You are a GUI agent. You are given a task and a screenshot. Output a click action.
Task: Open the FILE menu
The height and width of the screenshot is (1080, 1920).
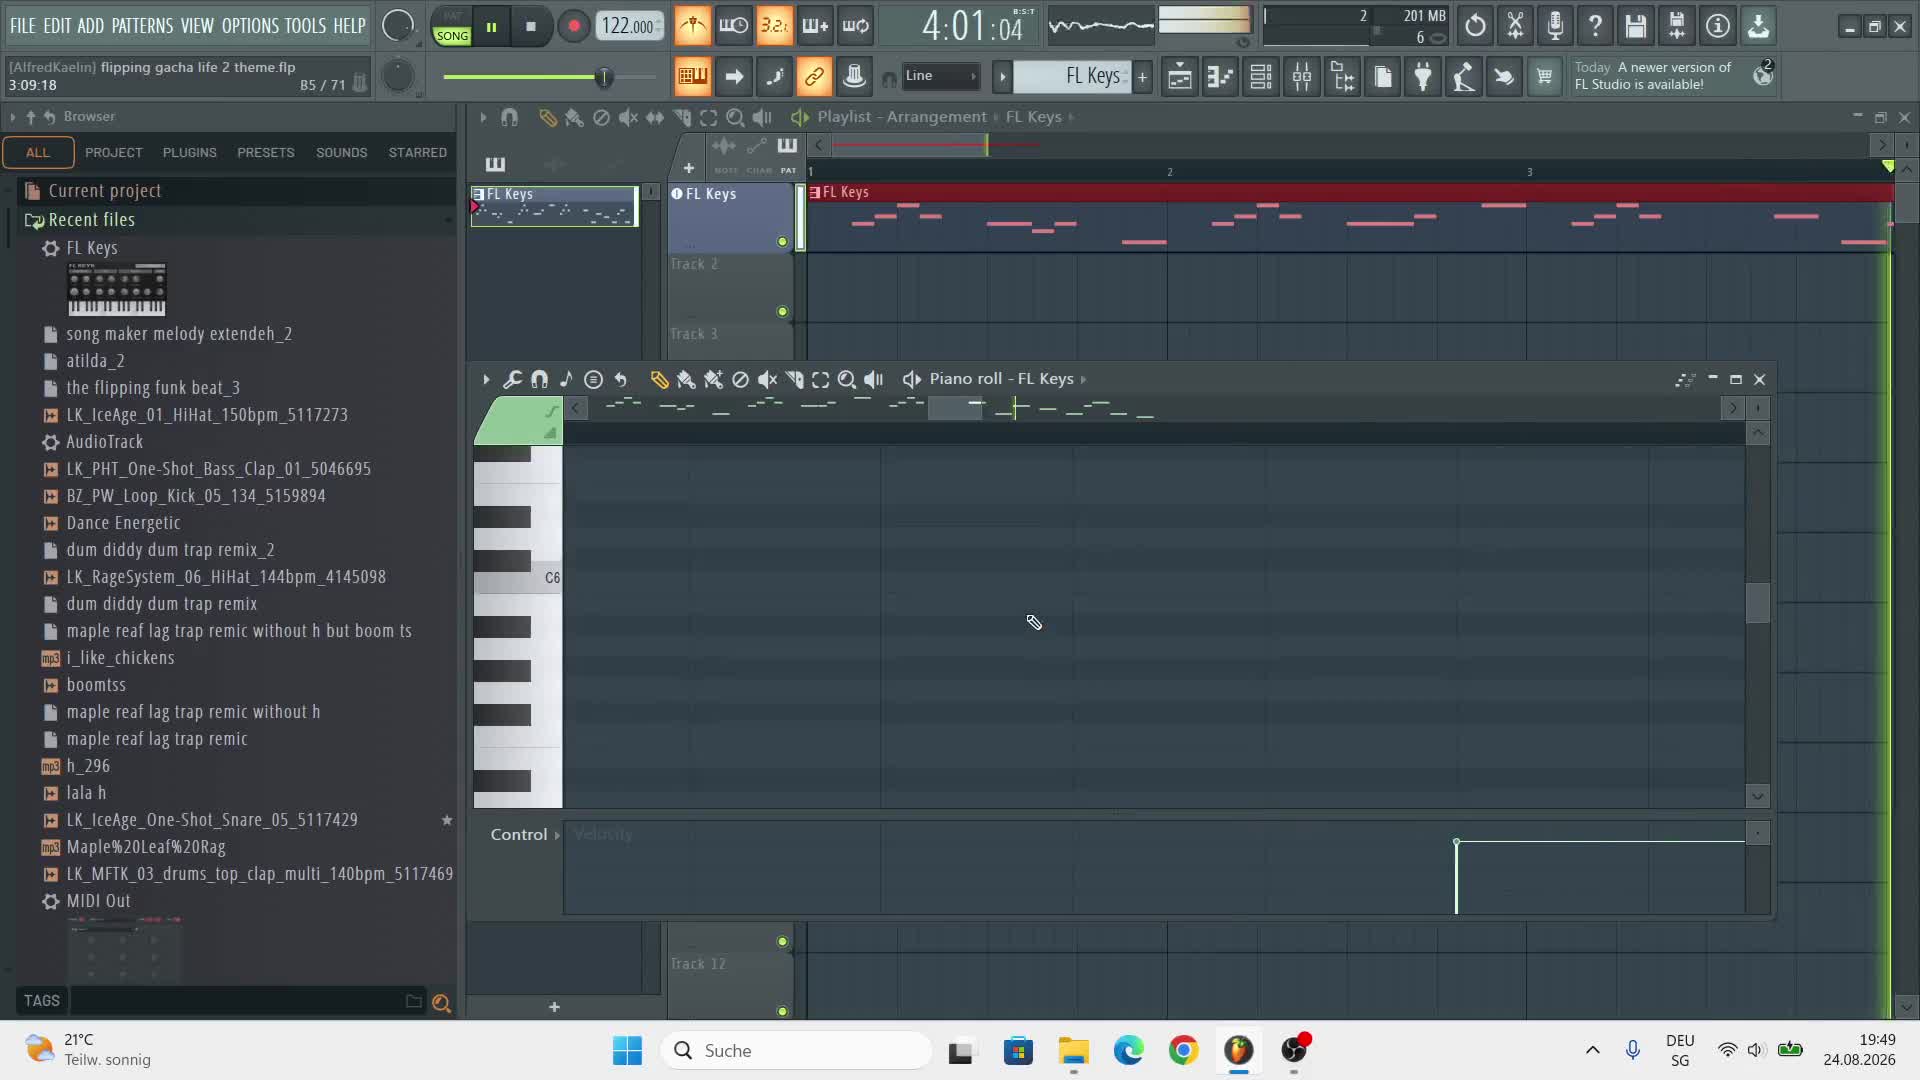coord(22,26)
